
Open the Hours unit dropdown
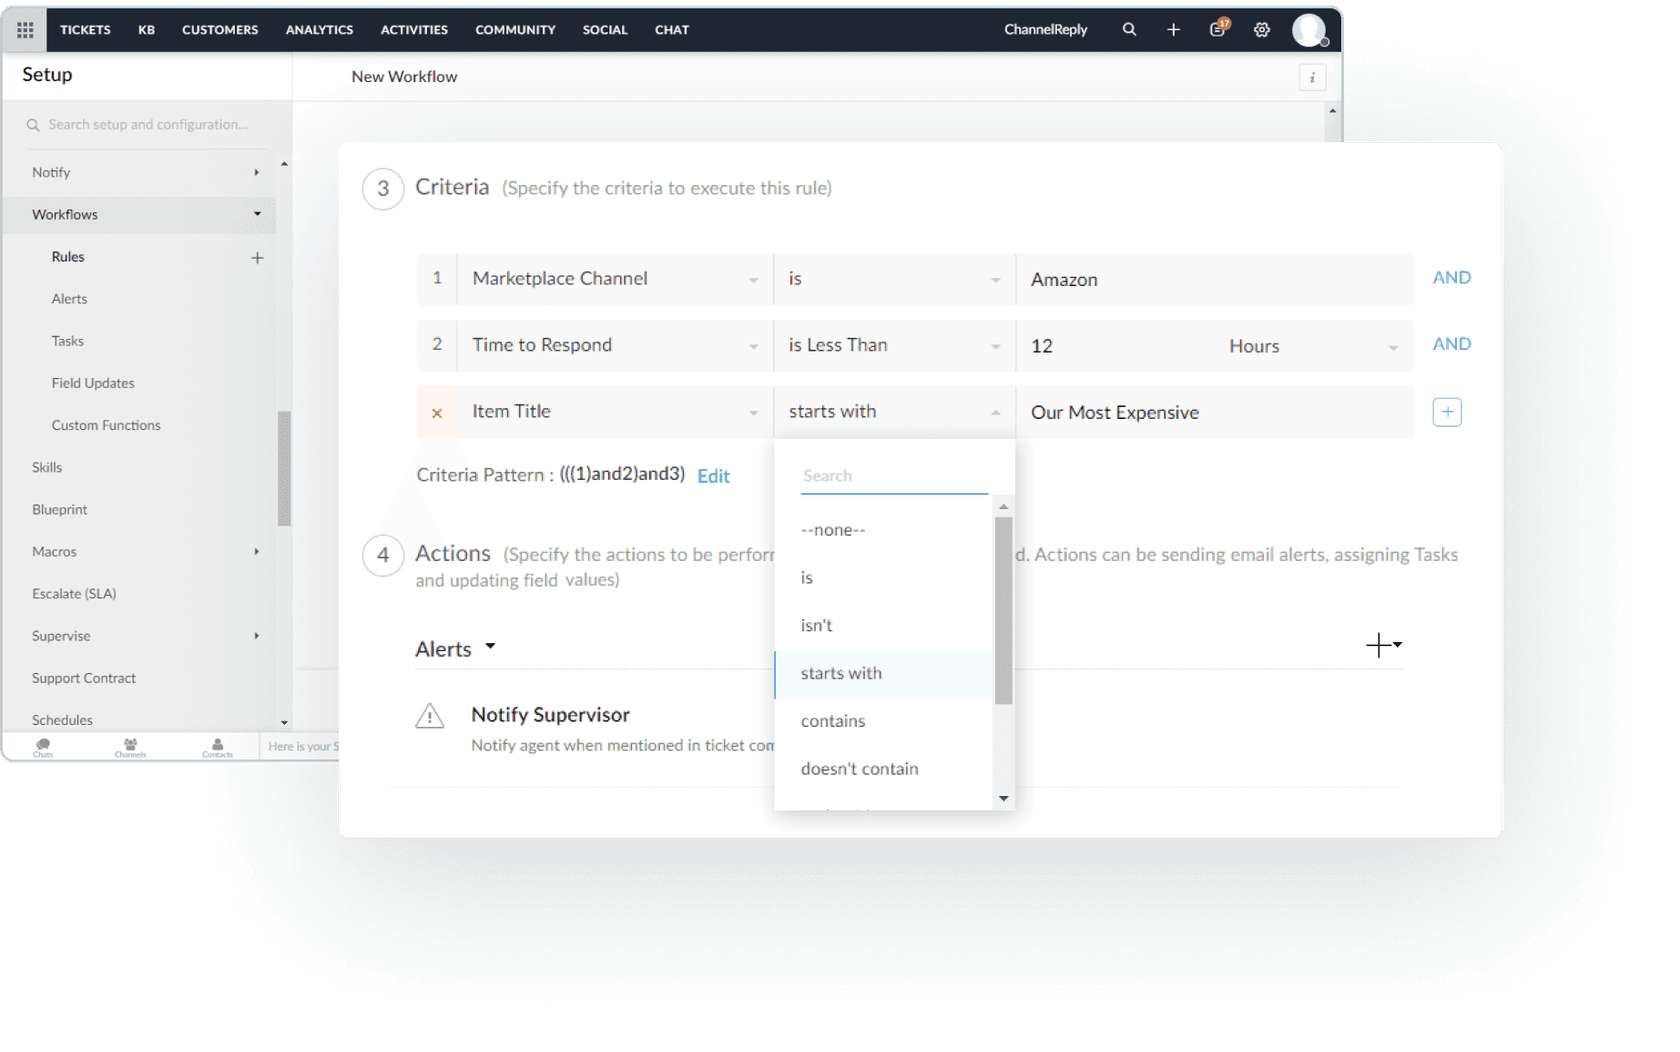[1312, 346]
